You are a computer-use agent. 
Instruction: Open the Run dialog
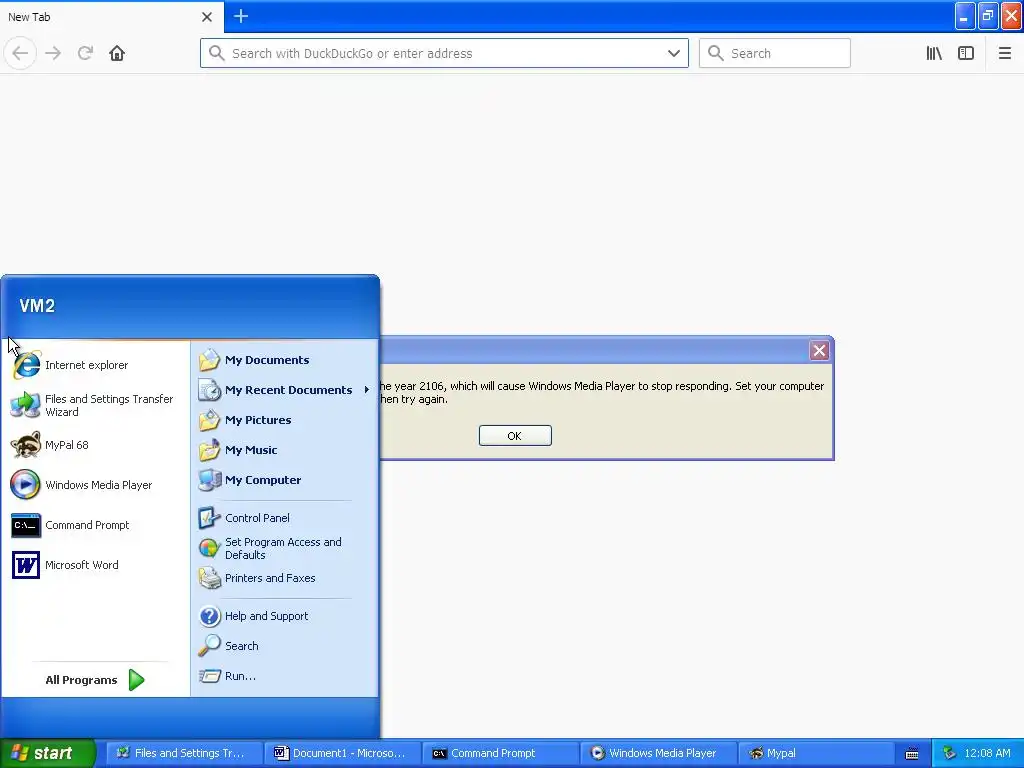pyautogui.click(x=240, y=676)
